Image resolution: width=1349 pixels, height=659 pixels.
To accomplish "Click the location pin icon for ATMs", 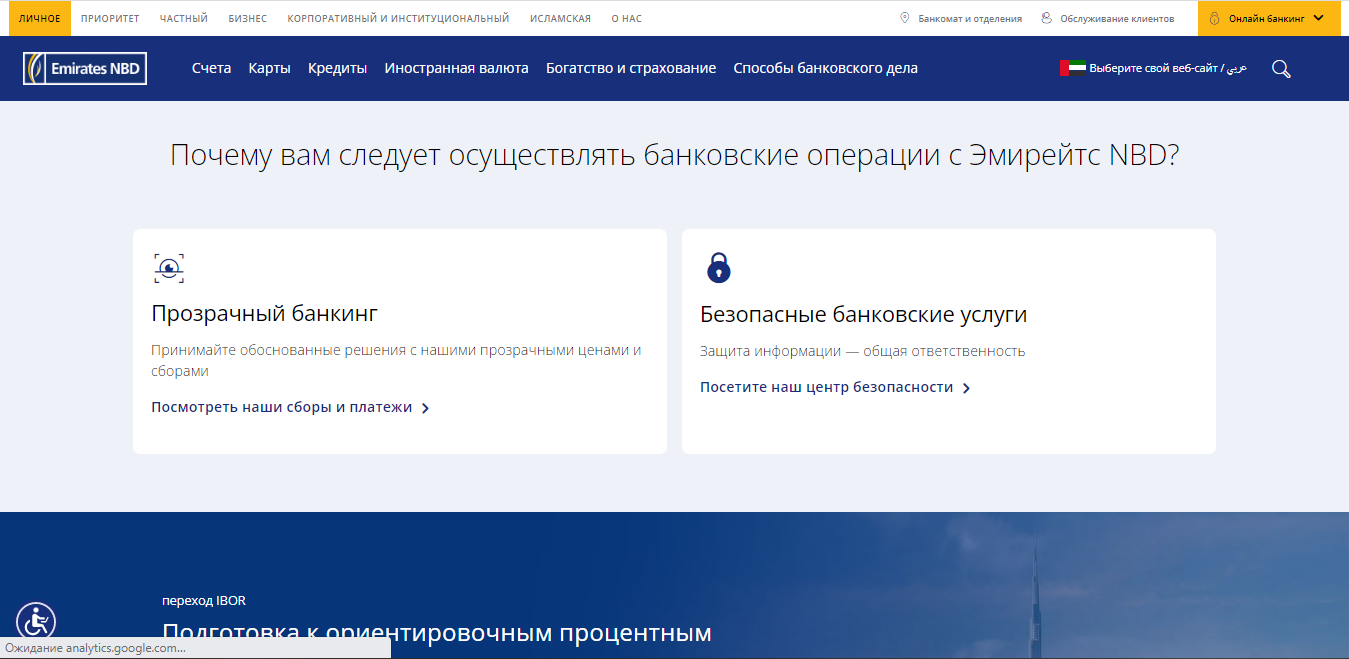I will [x=905, y=18].
